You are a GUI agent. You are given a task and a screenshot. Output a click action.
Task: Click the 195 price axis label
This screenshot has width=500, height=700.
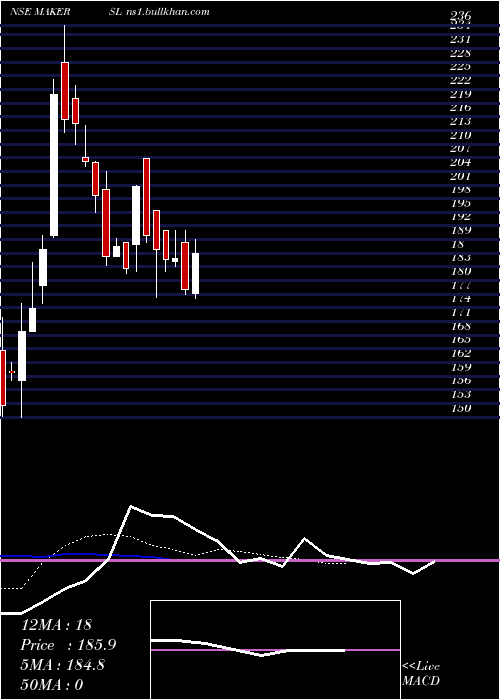pos(460,203)
